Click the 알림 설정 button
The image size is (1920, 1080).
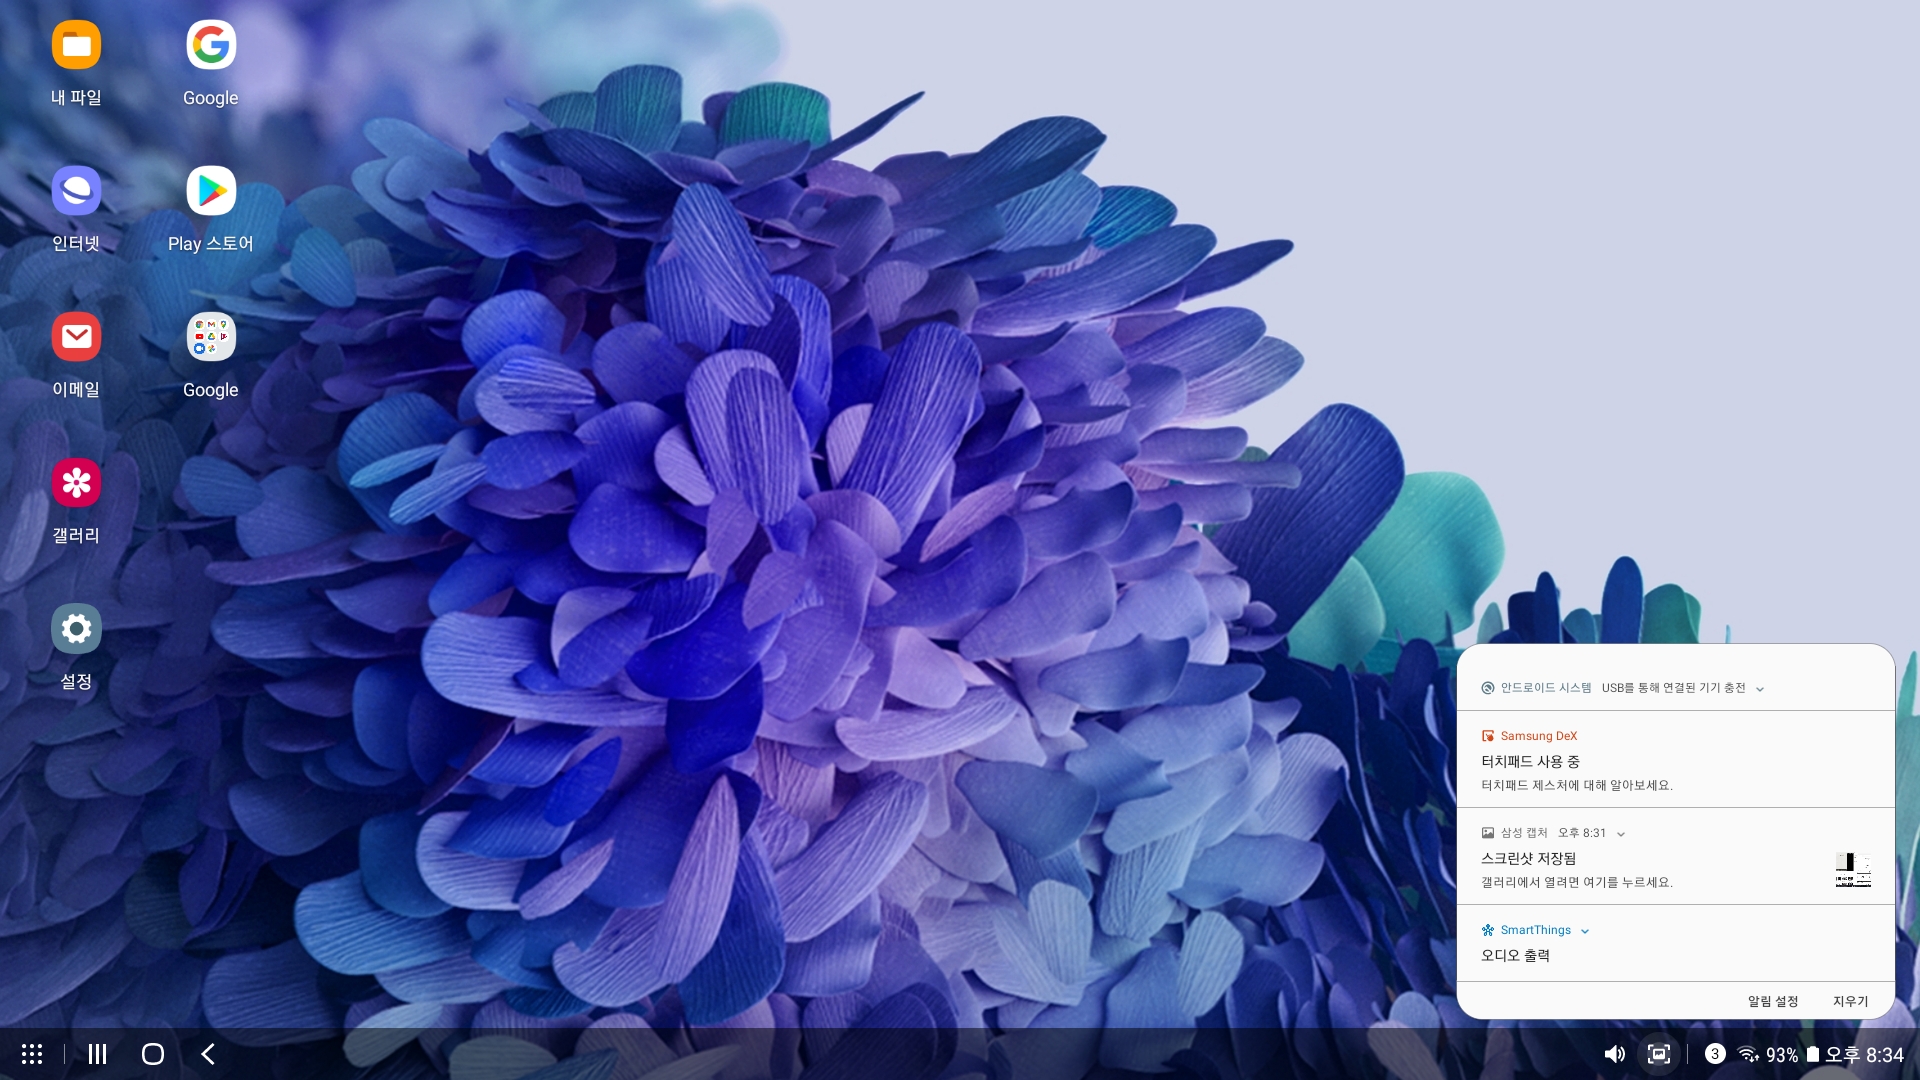(x=1772, y=1001)
